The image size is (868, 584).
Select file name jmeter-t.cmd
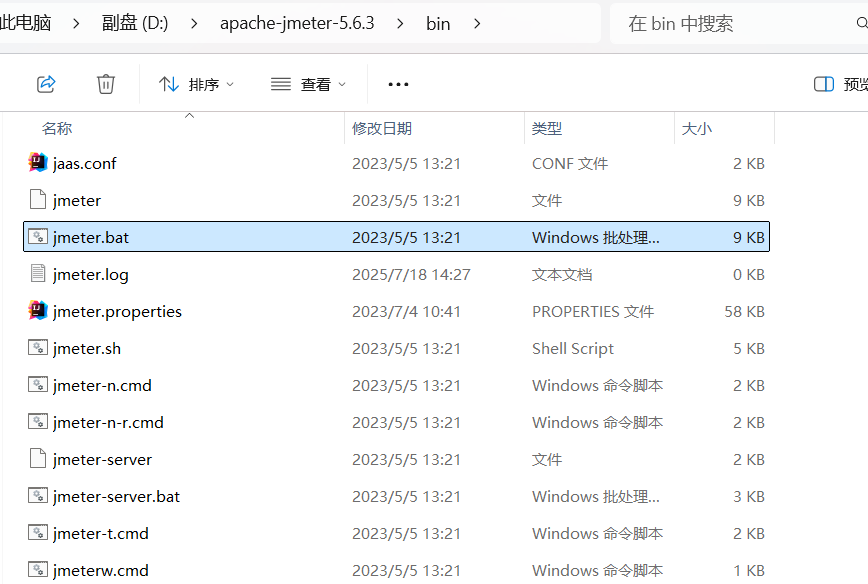click(x=101, y=534)
